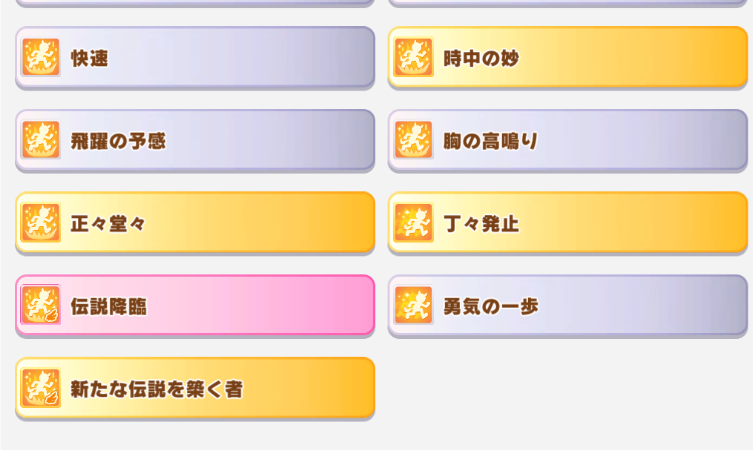
Task: Click the skill icon beside 時中の妙
Action: [x=413, y=57]
